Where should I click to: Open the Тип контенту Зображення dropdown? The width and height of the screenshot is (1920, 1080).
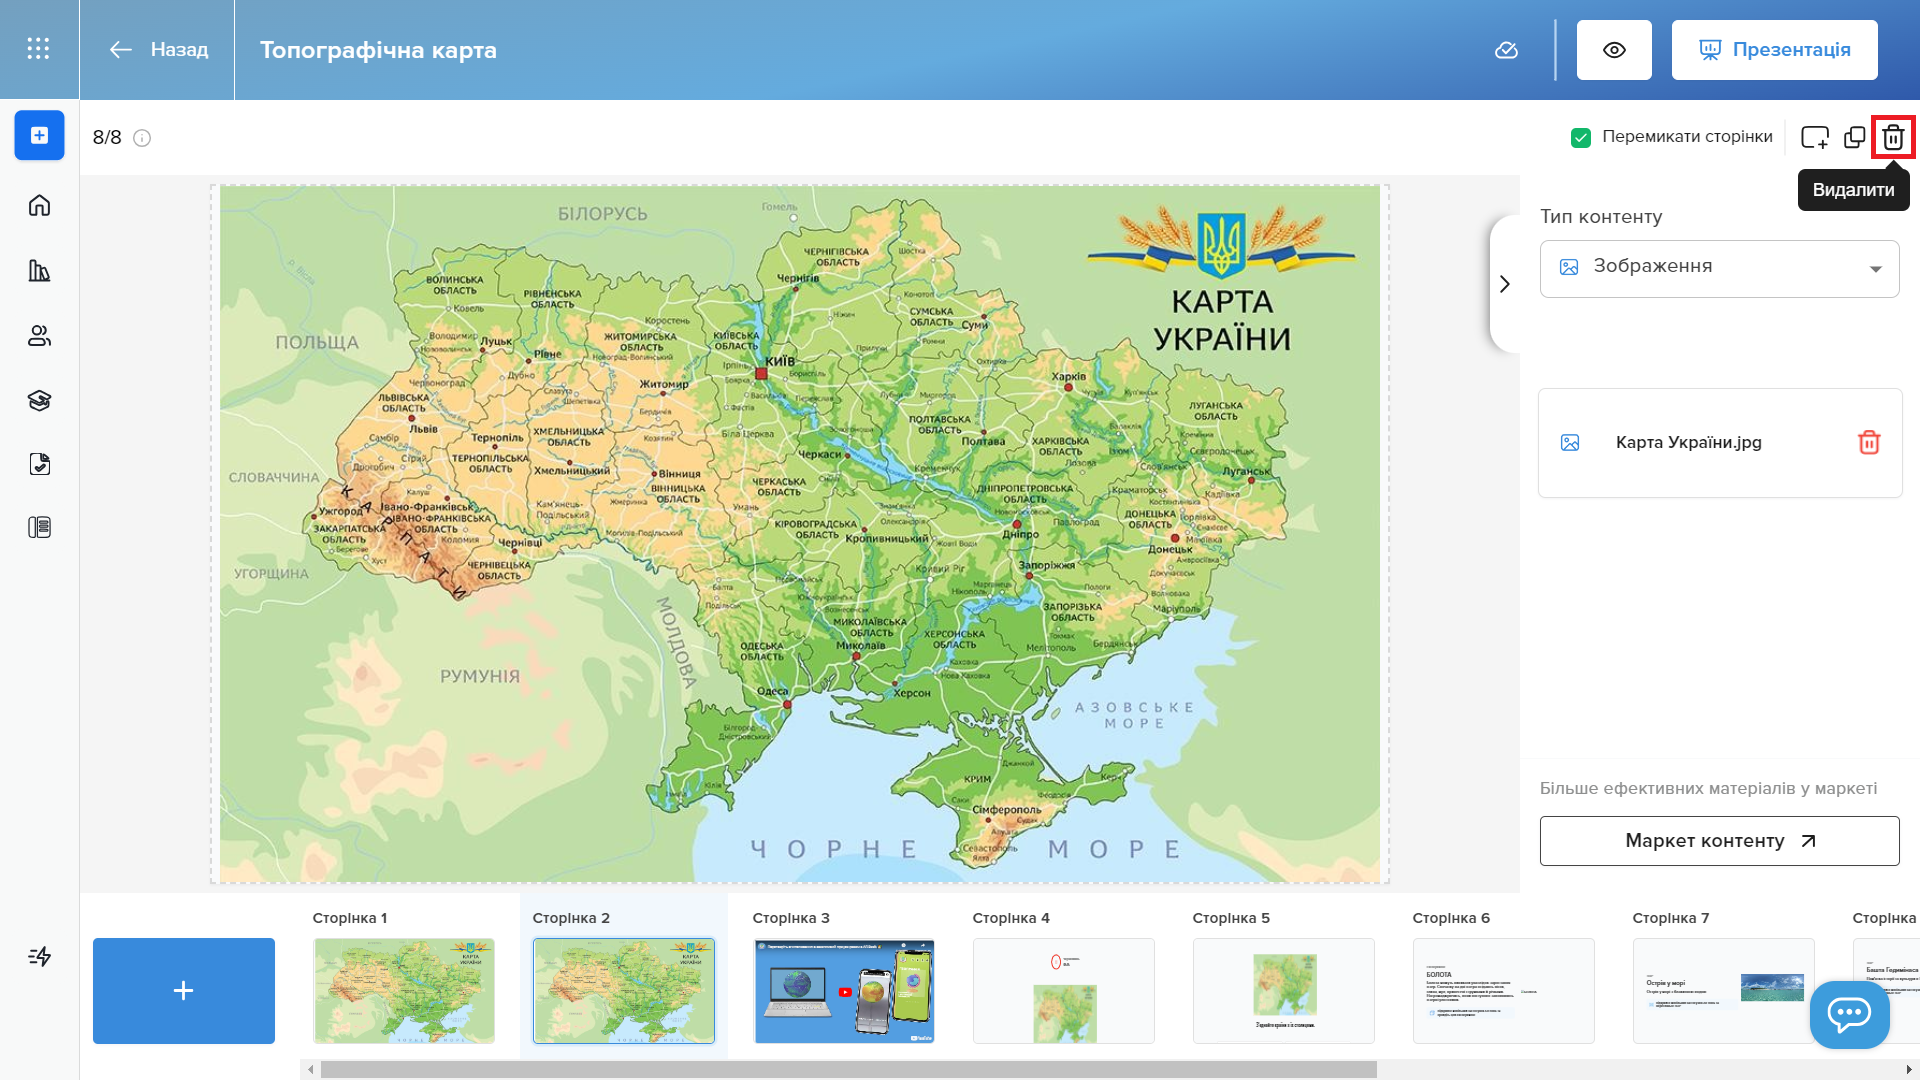(1719, 268)
